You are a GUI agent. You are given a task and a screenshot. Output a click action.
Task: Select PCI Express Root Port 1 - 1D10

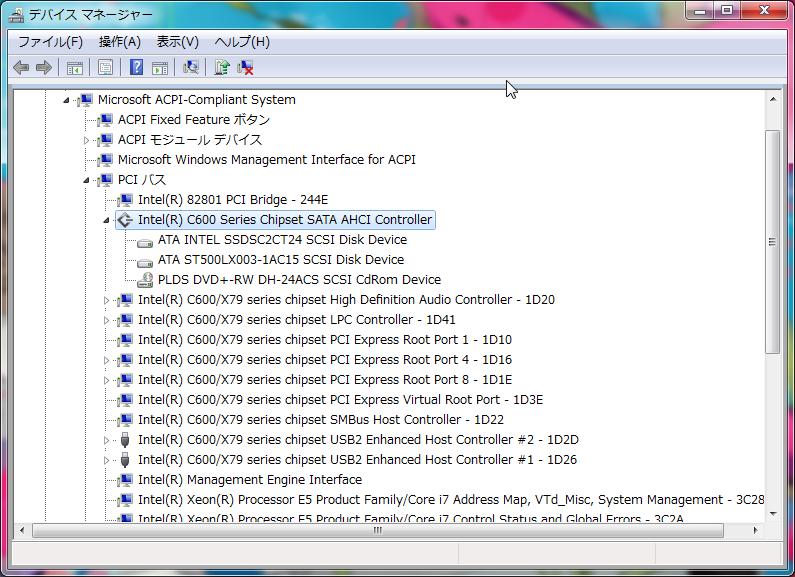tap(324, 340)
